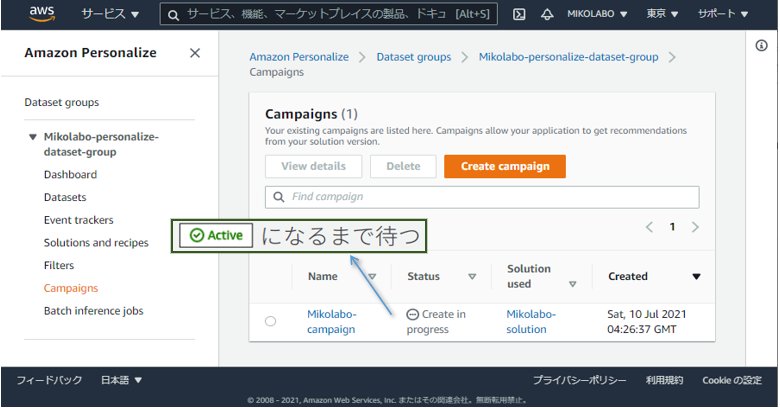
Task: Go to previous campaigns page
Action: pos(649,227)
